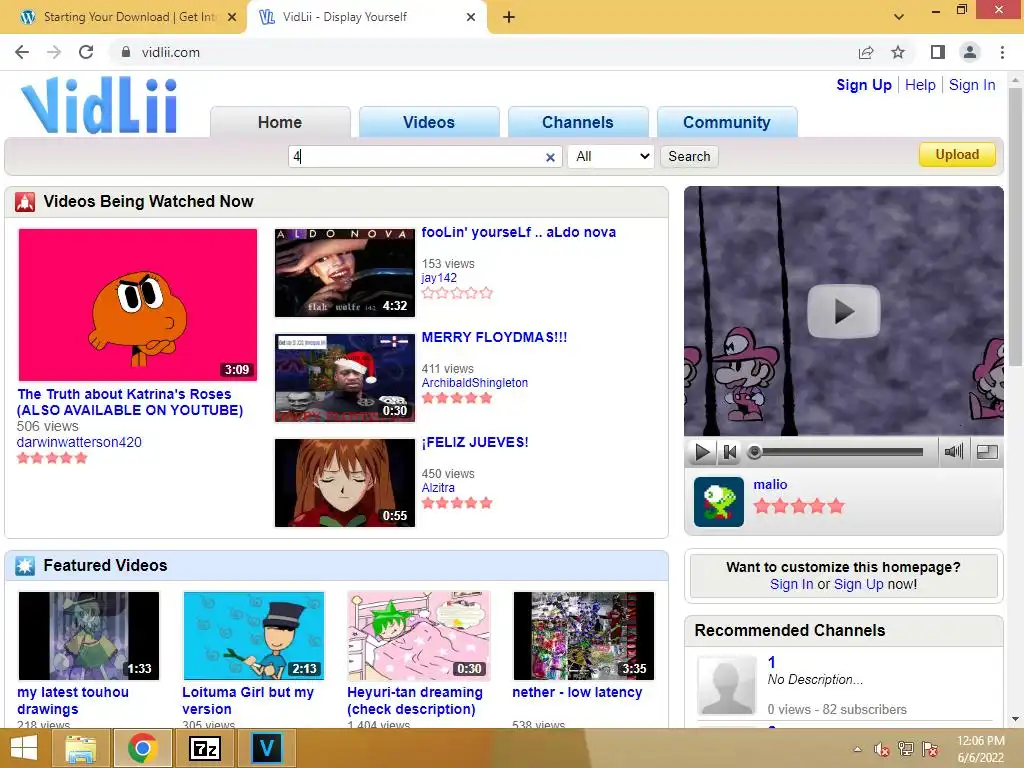Click the Search button
The height and width of the screenshot is (768, 1024).
(689, 156)
